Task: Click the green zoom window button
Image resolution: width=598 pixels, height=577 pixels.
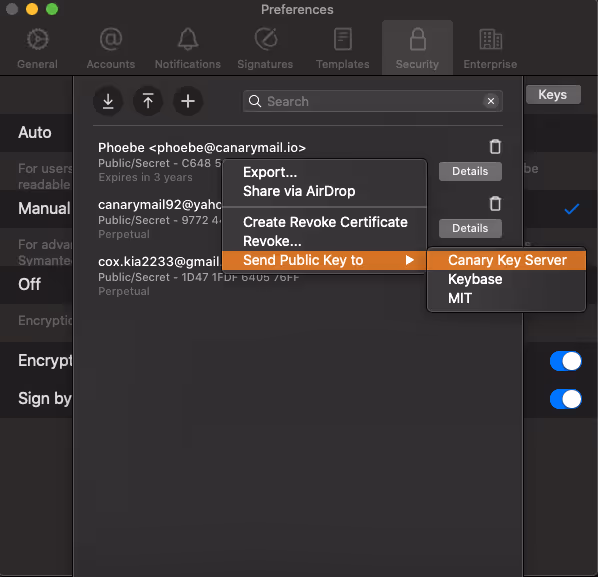Action: pos(52,9)
